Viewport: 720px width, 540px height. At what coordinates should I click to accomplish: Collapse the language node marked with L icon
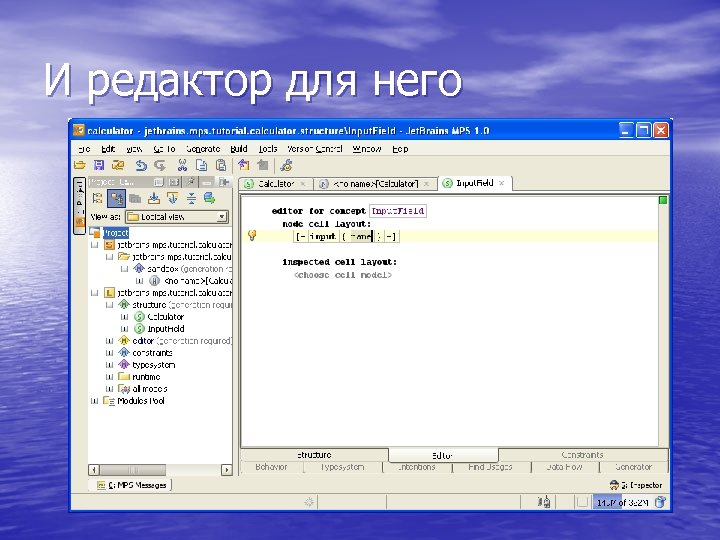pyautogui.click(x=95, y=292)
